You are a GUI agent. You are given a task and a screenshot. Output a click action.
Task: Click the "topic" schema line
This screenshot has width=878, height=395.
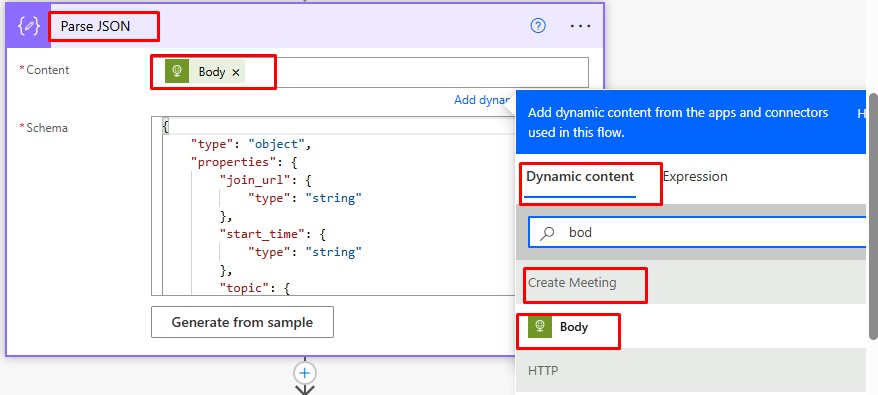pyautogui.click(x=255, y=288)
